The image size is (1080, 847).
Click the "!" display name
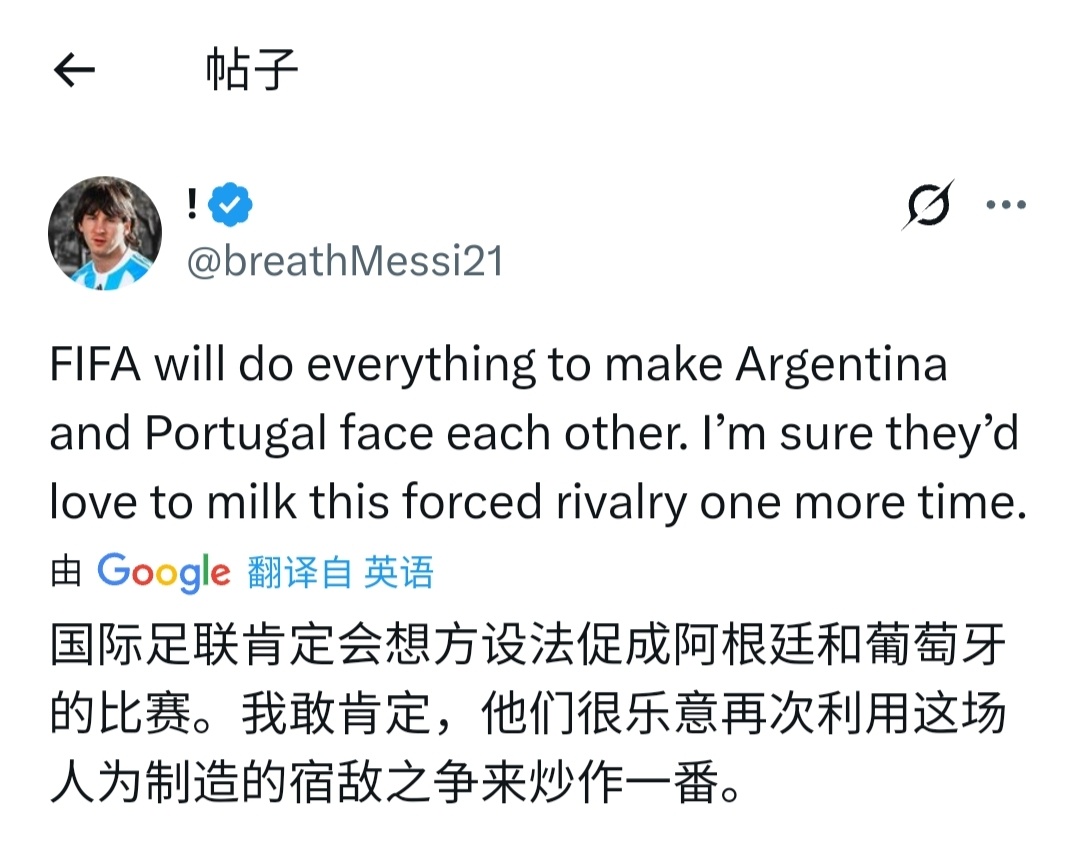pyautogui.click(x=192, y=205)
